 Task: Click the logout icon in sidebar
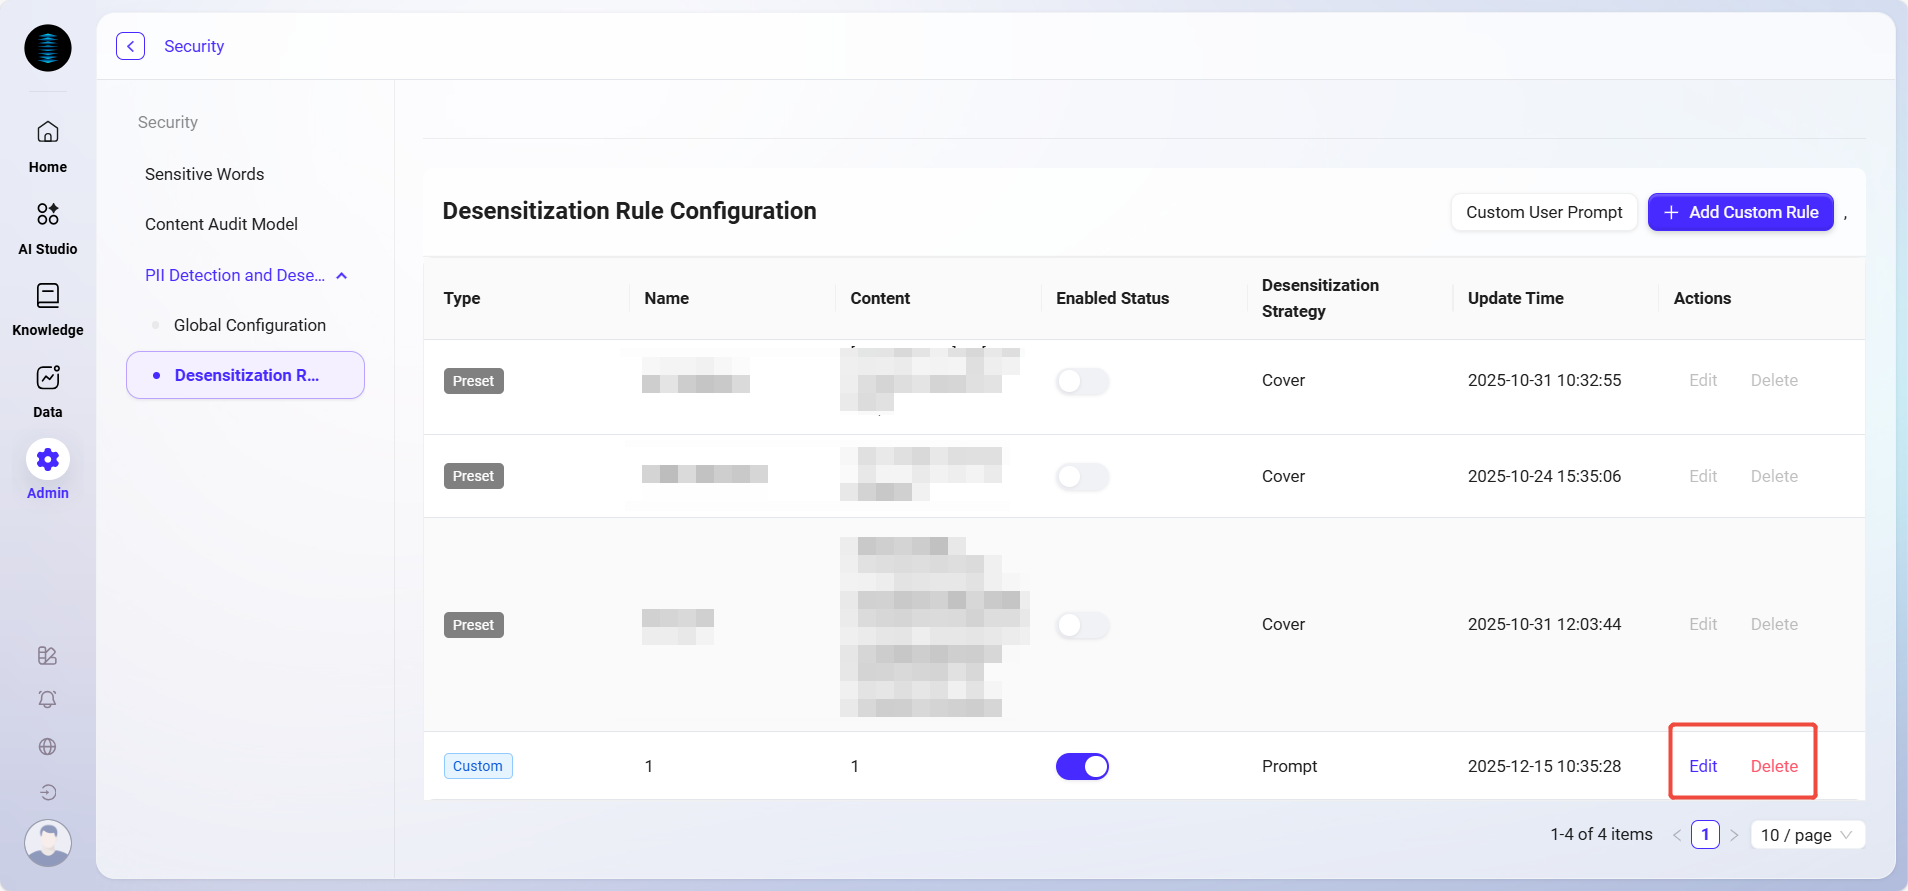(x=47, y=792)
